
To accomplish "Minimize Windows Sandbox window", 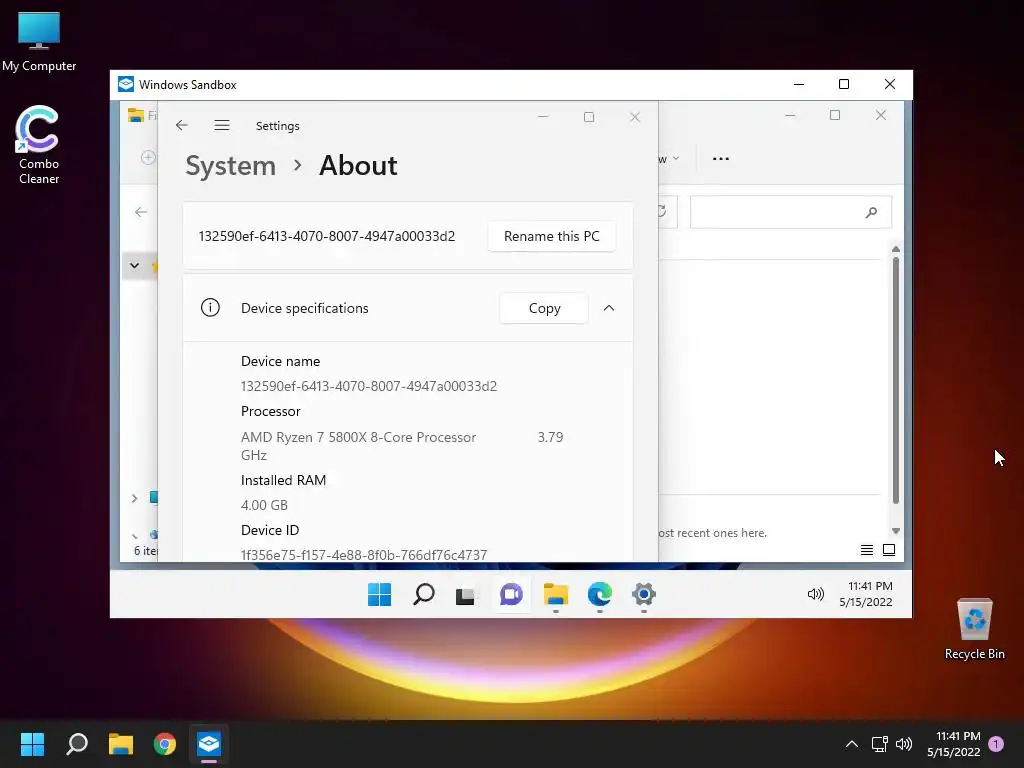I will tap(799, 84).
